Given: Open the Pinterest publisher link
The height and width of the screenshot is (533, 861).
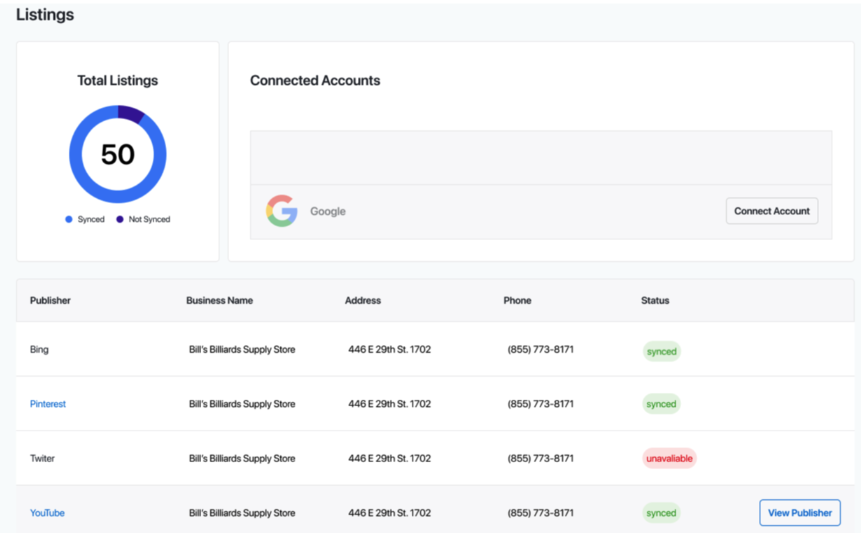Looking at the screenshot, I should (48, 404).
